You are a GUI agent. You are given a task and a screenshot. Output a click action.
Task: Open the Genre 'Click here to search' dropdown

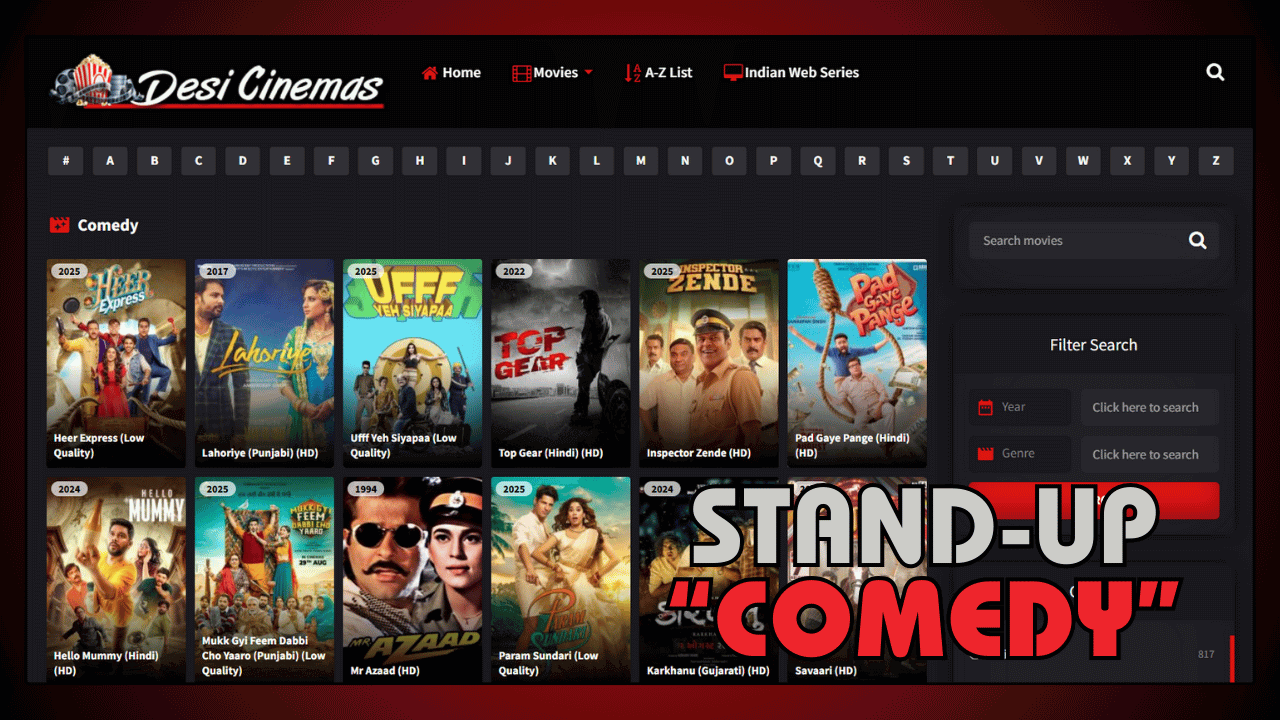coord(1150,454)
